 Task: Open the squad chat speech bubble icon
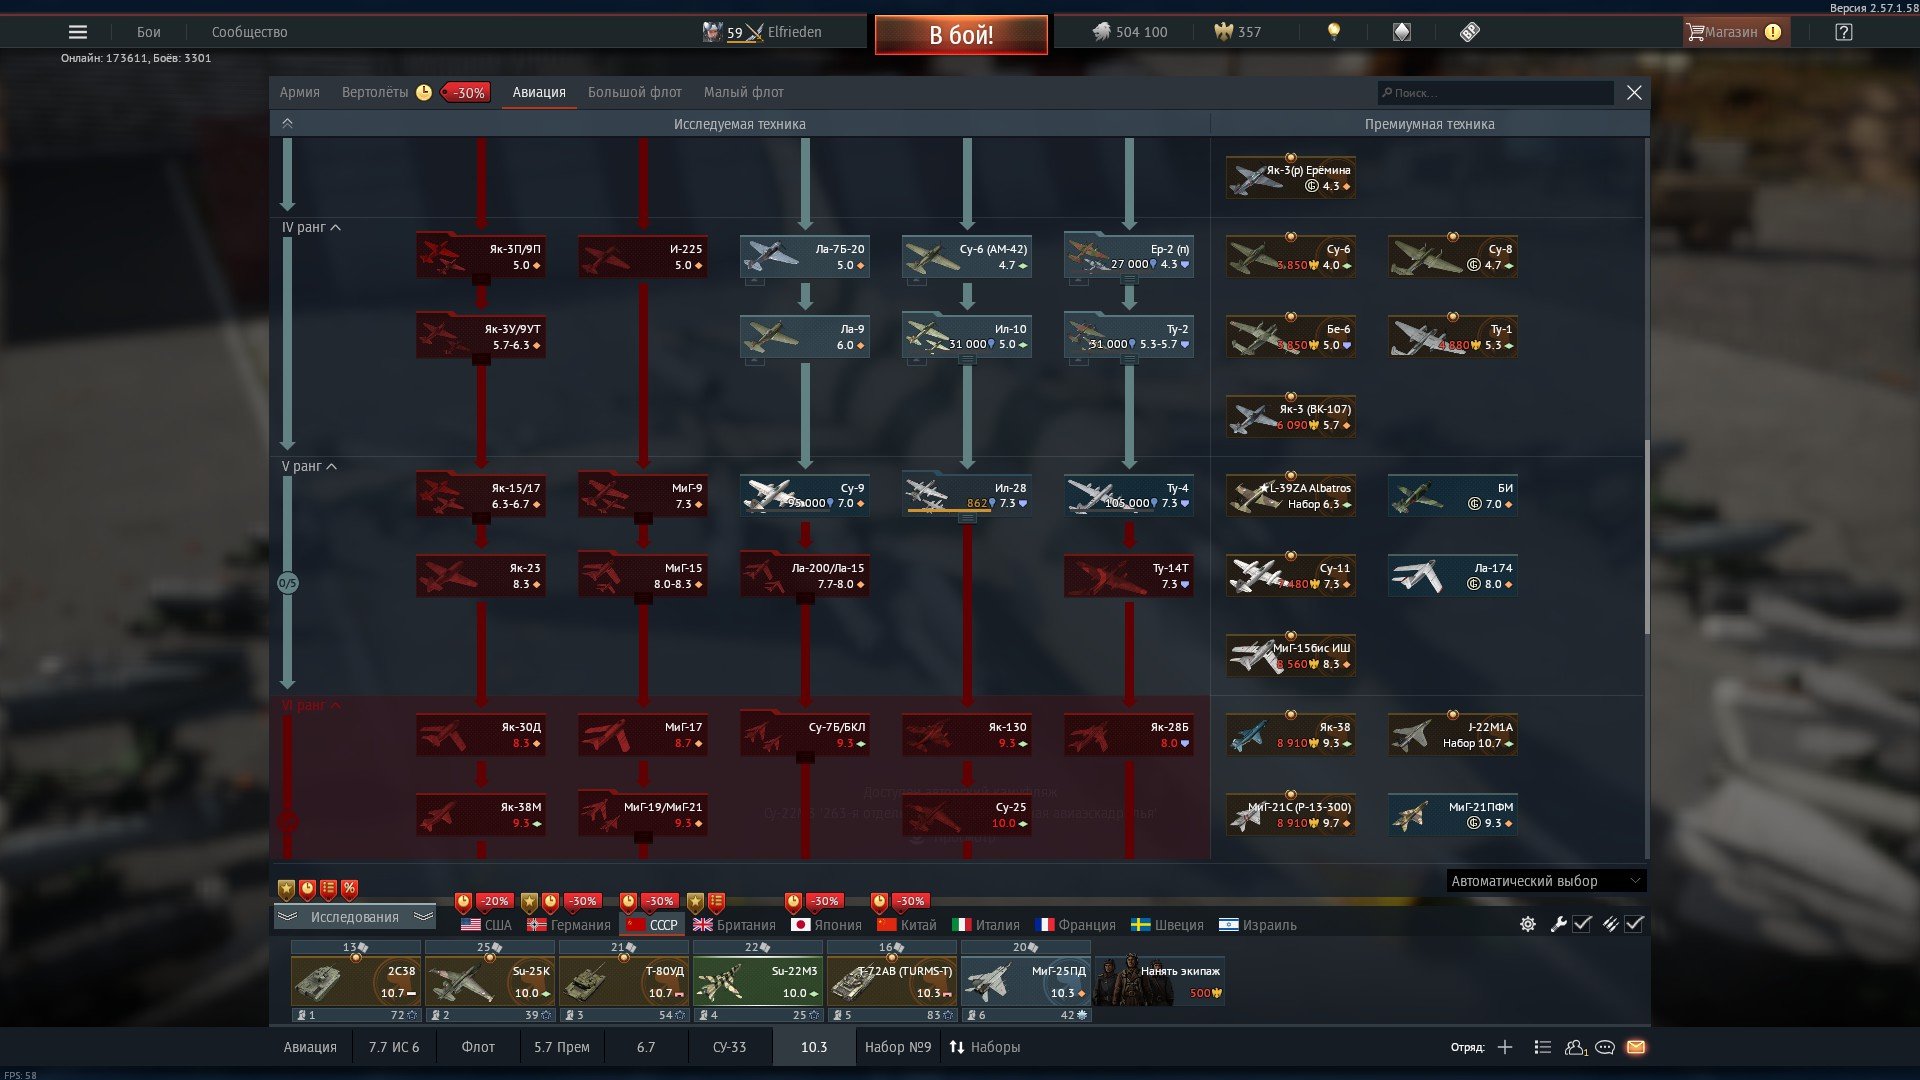[x=1605, y=1047]
